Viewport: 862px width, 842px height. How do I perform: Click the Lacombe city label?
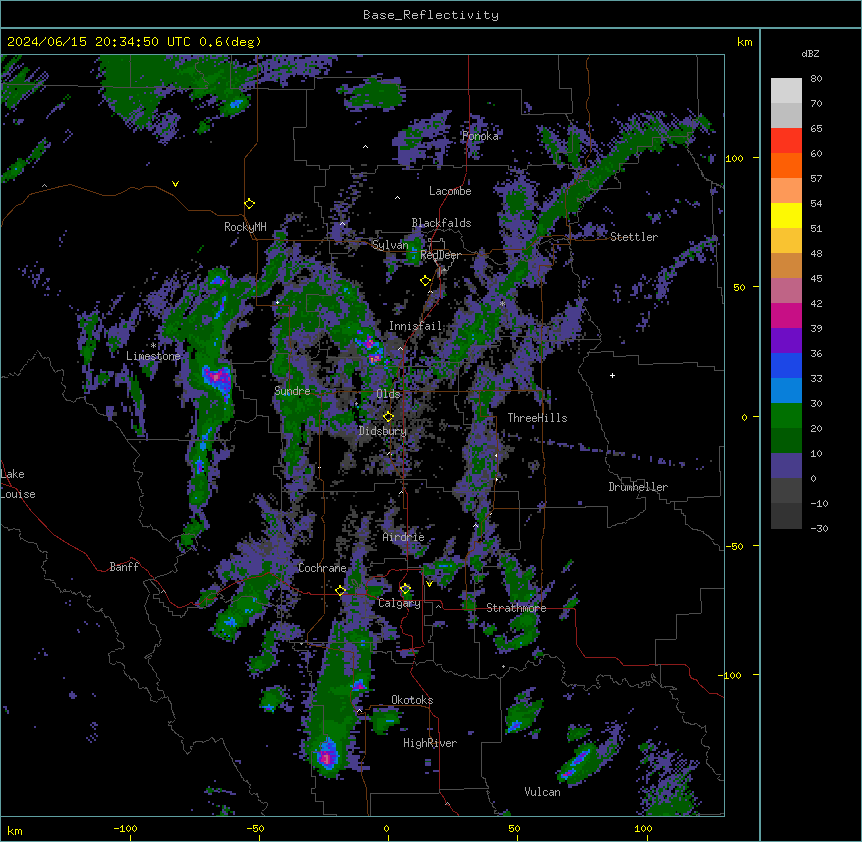pos(450,191)
